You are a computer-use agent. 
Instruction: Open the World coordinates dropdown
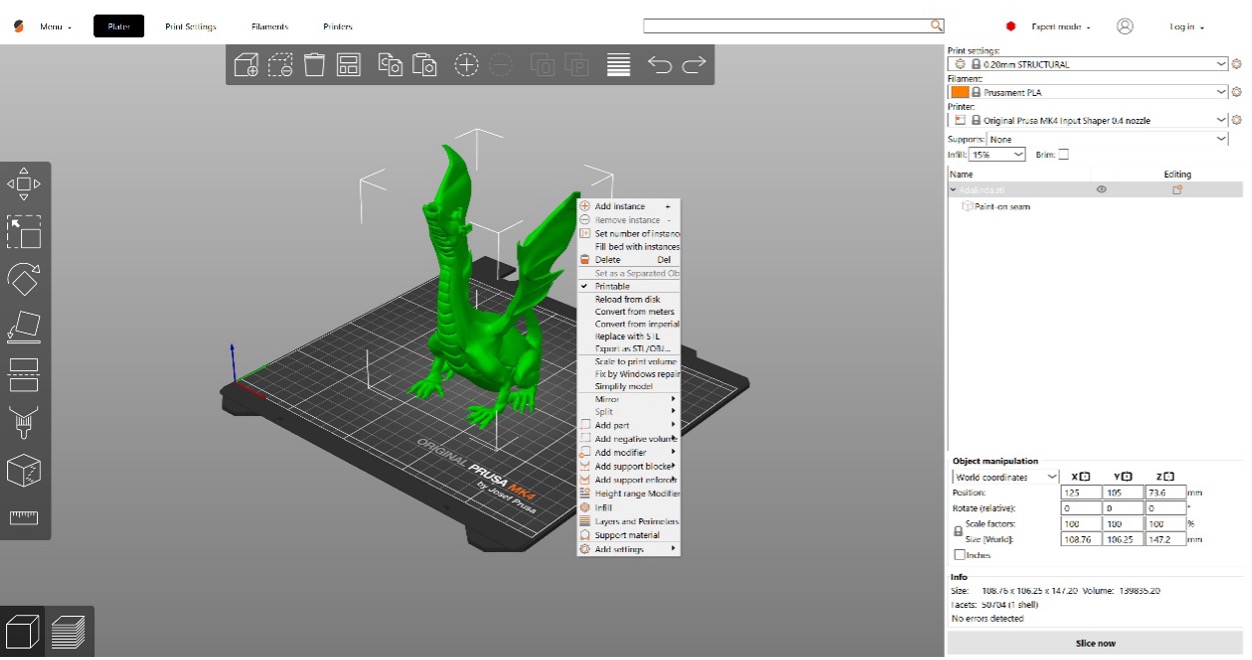(1005, 477)
